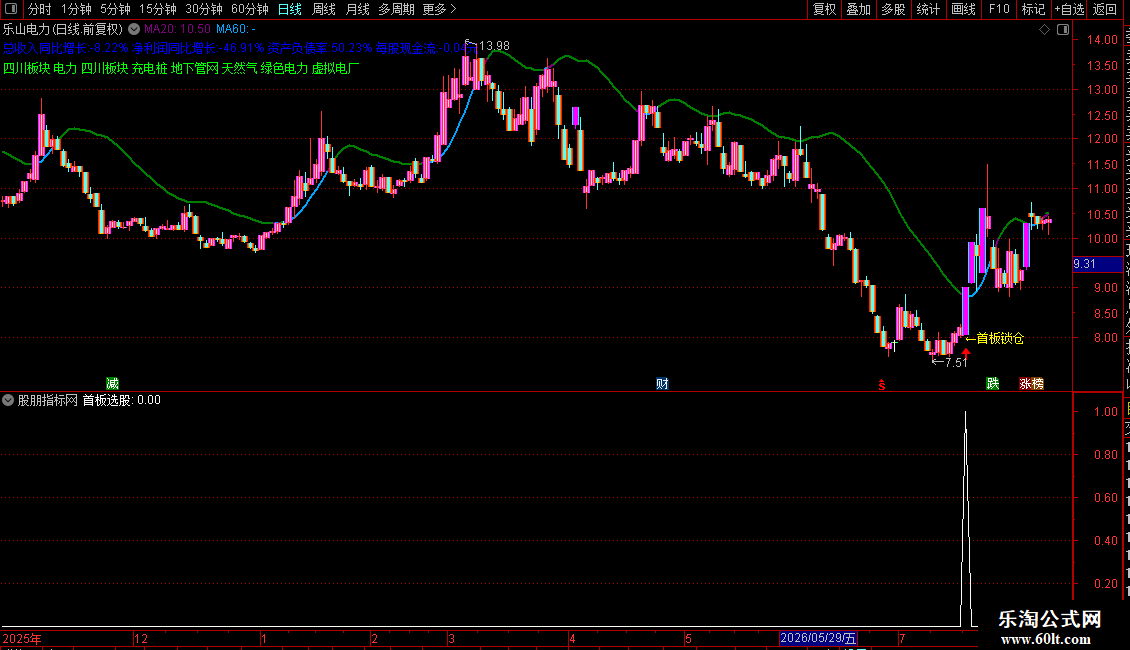Click the diamond marker icon above the chart

tap(1044, 30)
